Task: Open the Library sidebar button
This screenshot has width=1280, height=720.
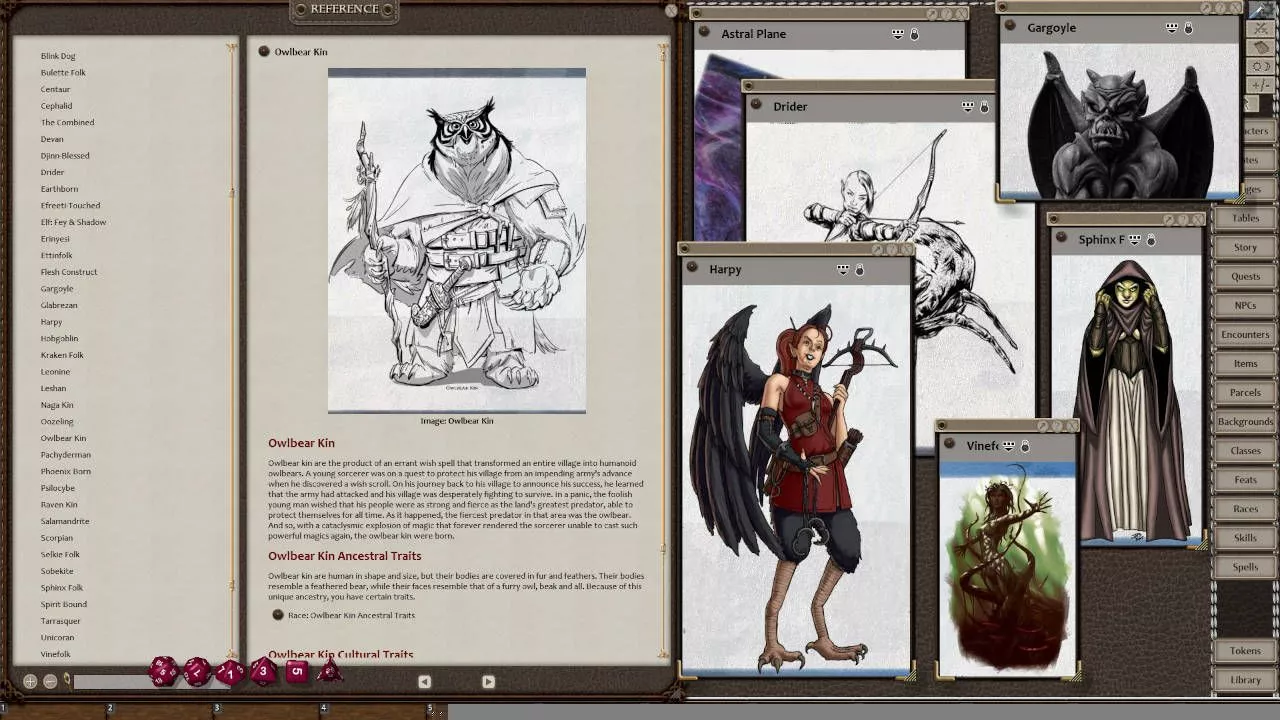Action: (x=1245, y=679)
